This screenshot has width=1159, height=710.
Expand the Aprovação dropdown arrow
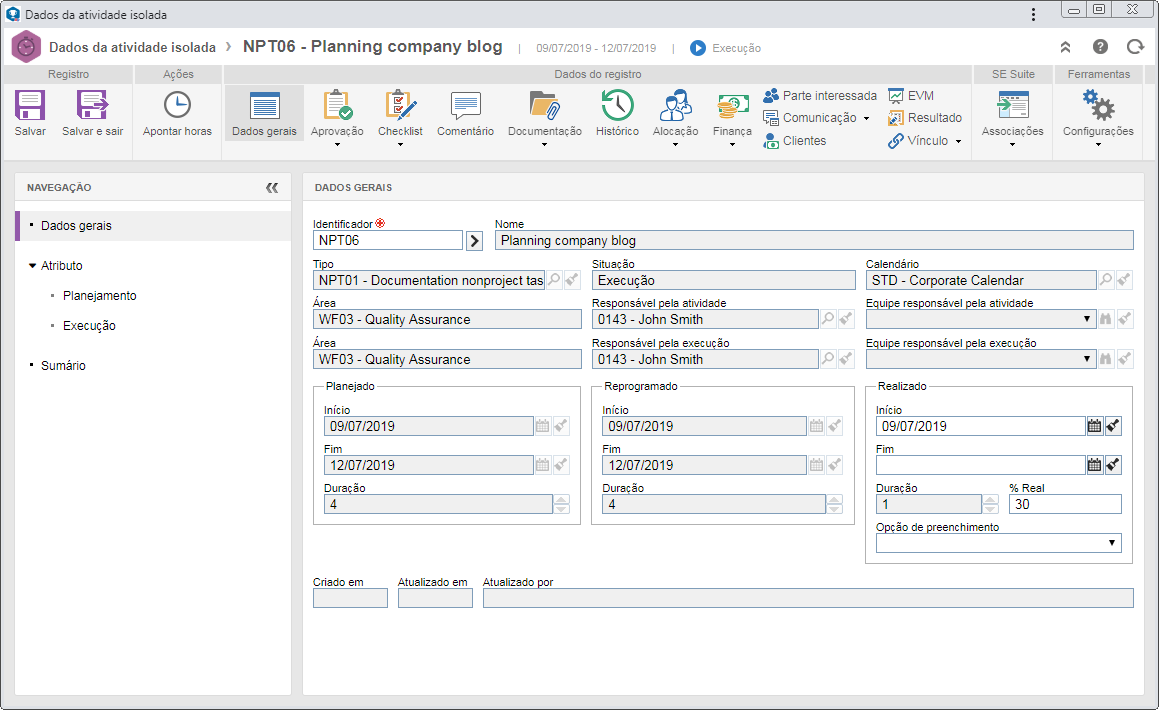pyautogui.click(x=337, y=145)
